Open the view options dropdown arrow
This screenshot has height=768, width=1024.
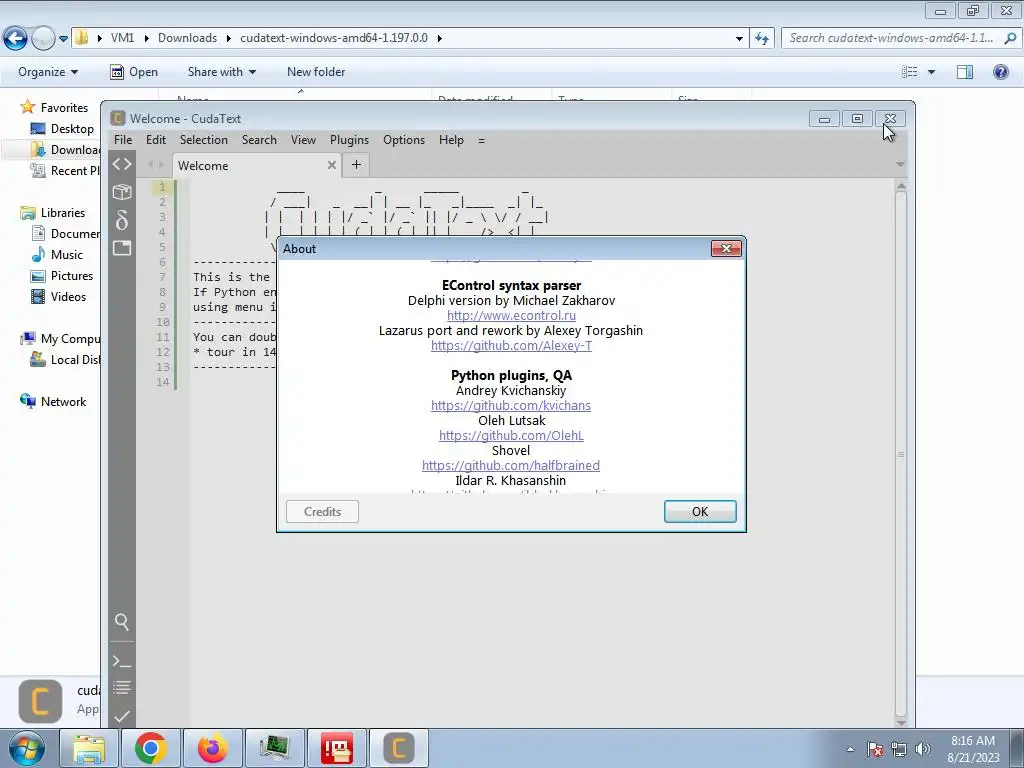click(931, 72)
